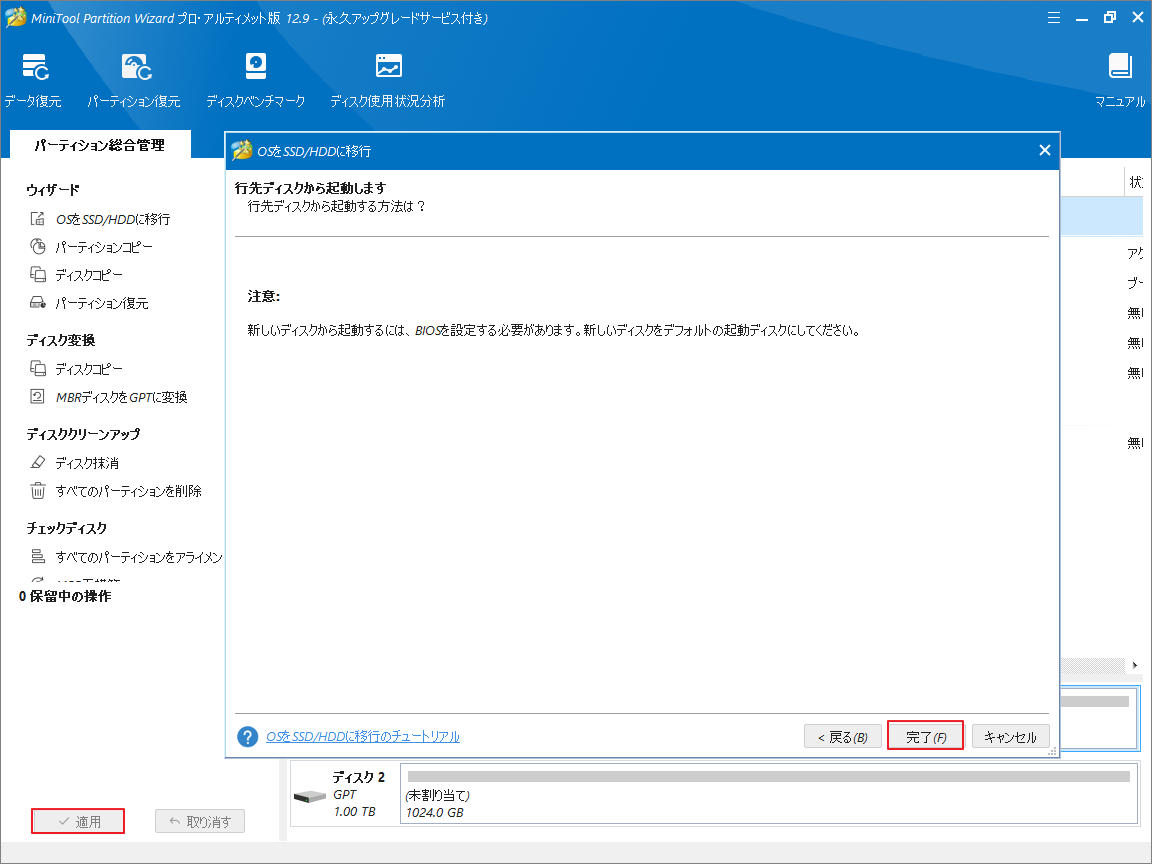Click the blue help question mark icon
The height and width of the screenshot is (864, 1152).
pos(248,736)
